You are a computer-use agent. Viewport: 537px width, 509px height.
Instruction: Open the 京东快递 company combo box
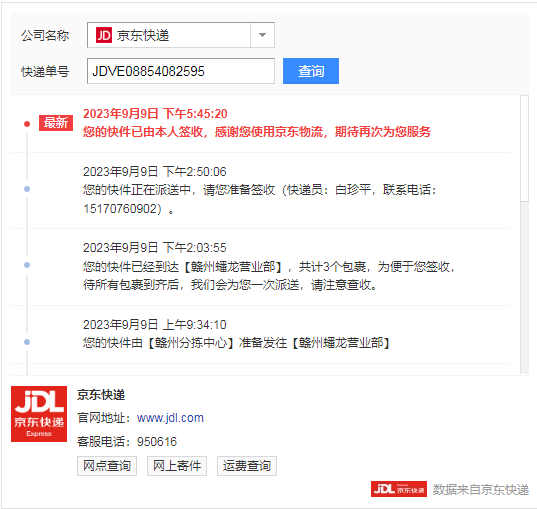point(181,35)
